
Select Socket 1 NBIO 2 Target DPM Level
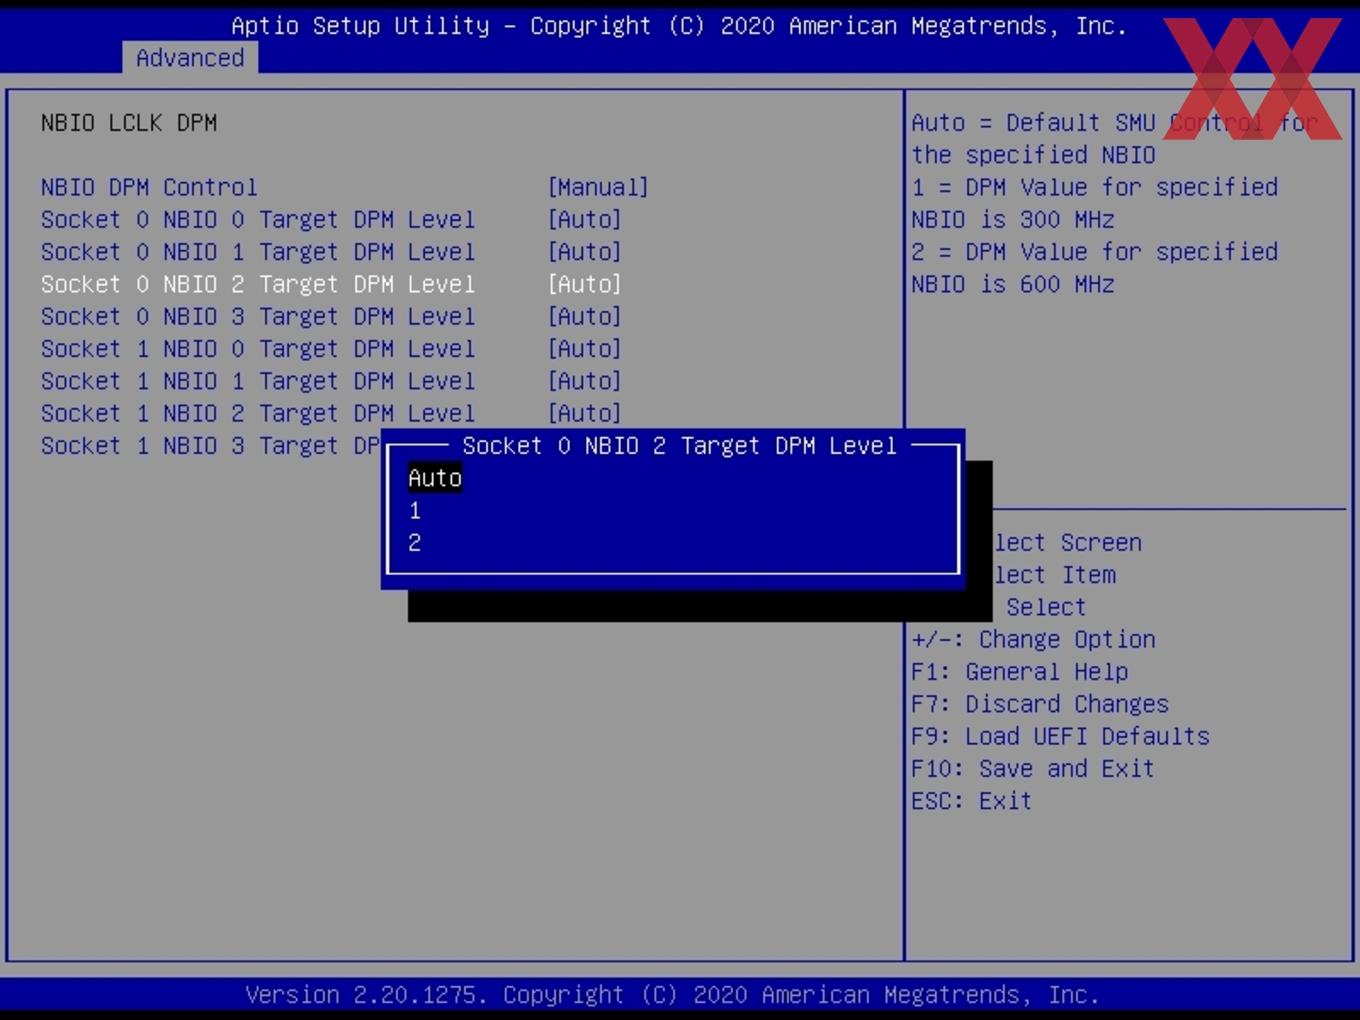click(258, 413)
